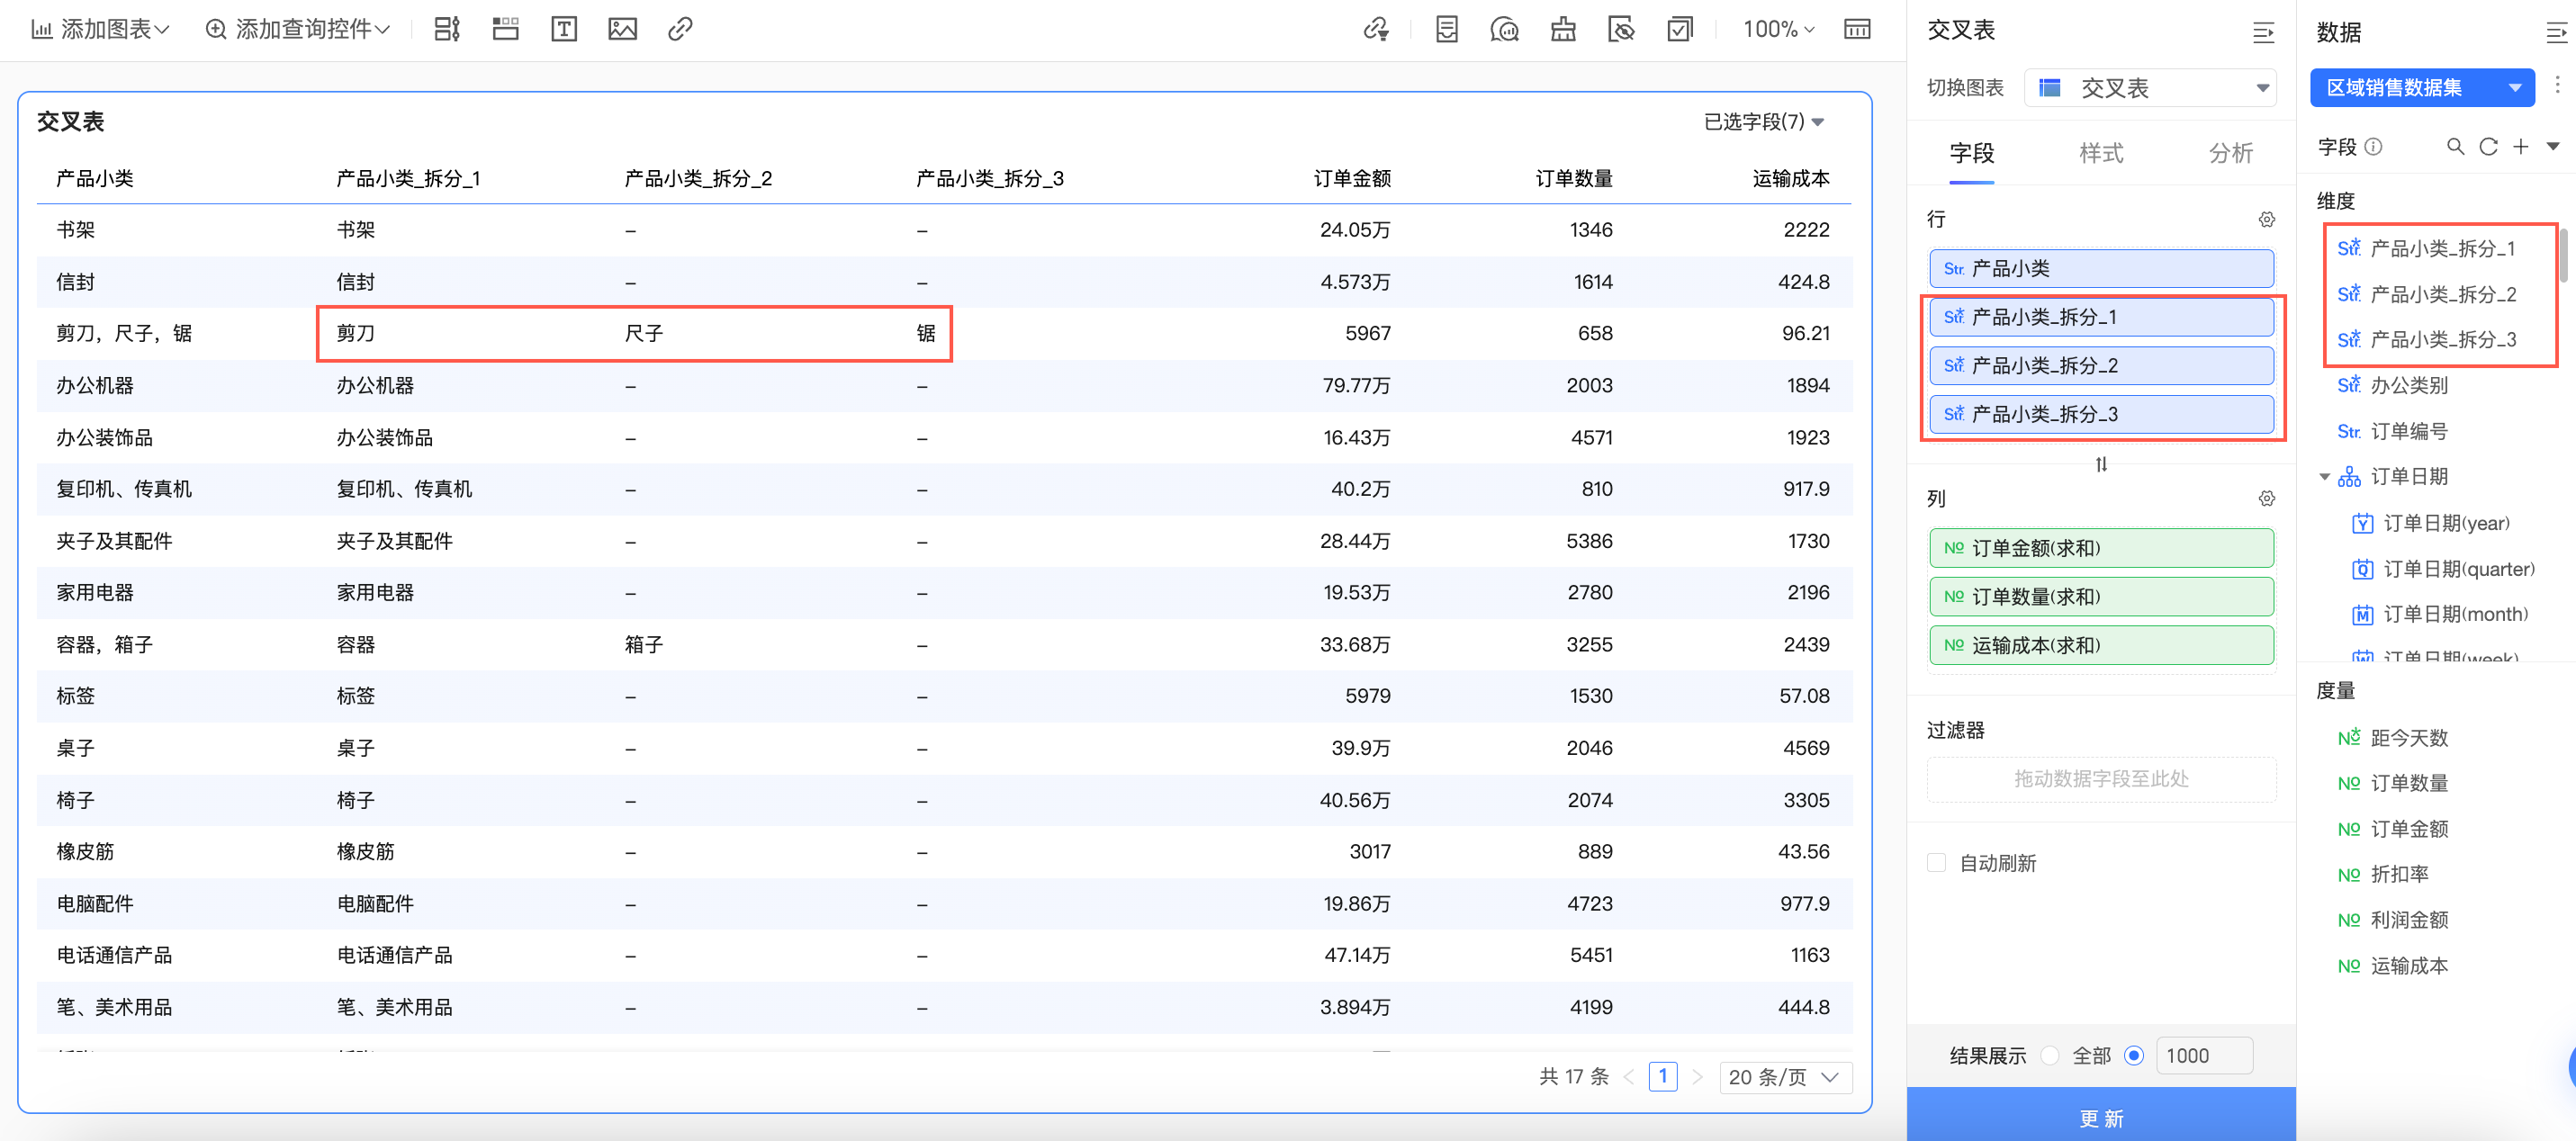Click the result count input showing 1000
Viewport: 2576px width, 1141px height.
(2203, 1056)
